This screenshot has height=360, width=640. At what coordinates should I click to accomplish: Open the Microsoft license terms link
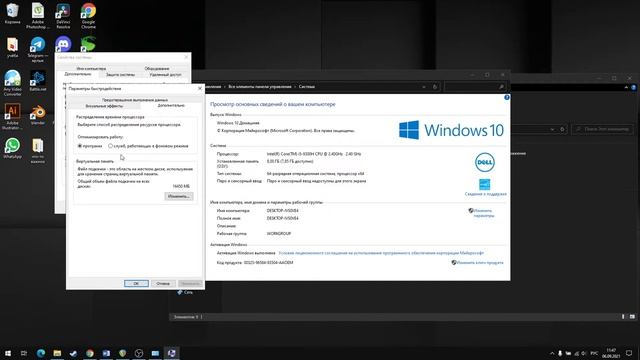[381, 253]
